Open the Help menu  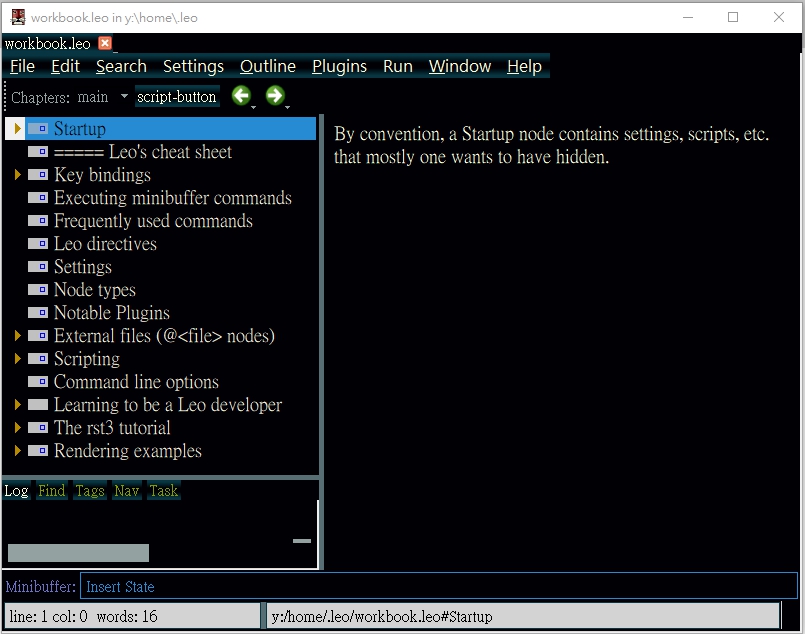point(524,66)
